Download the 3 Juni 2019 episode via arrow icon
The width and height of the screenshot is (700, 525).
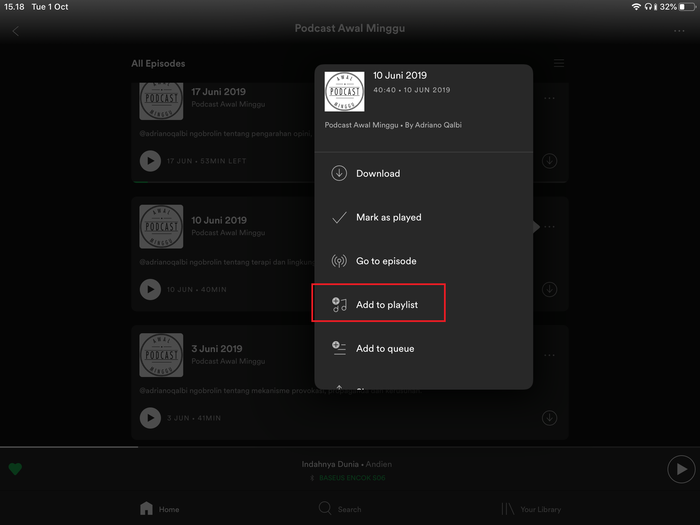549,418
